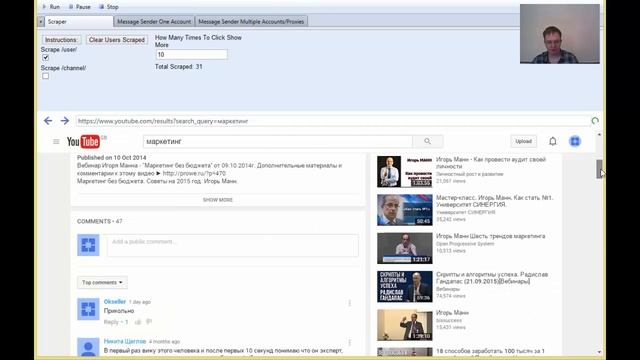Click the page reload spinner icon
This screenshot has height=360, width=640.
[595, 121]
